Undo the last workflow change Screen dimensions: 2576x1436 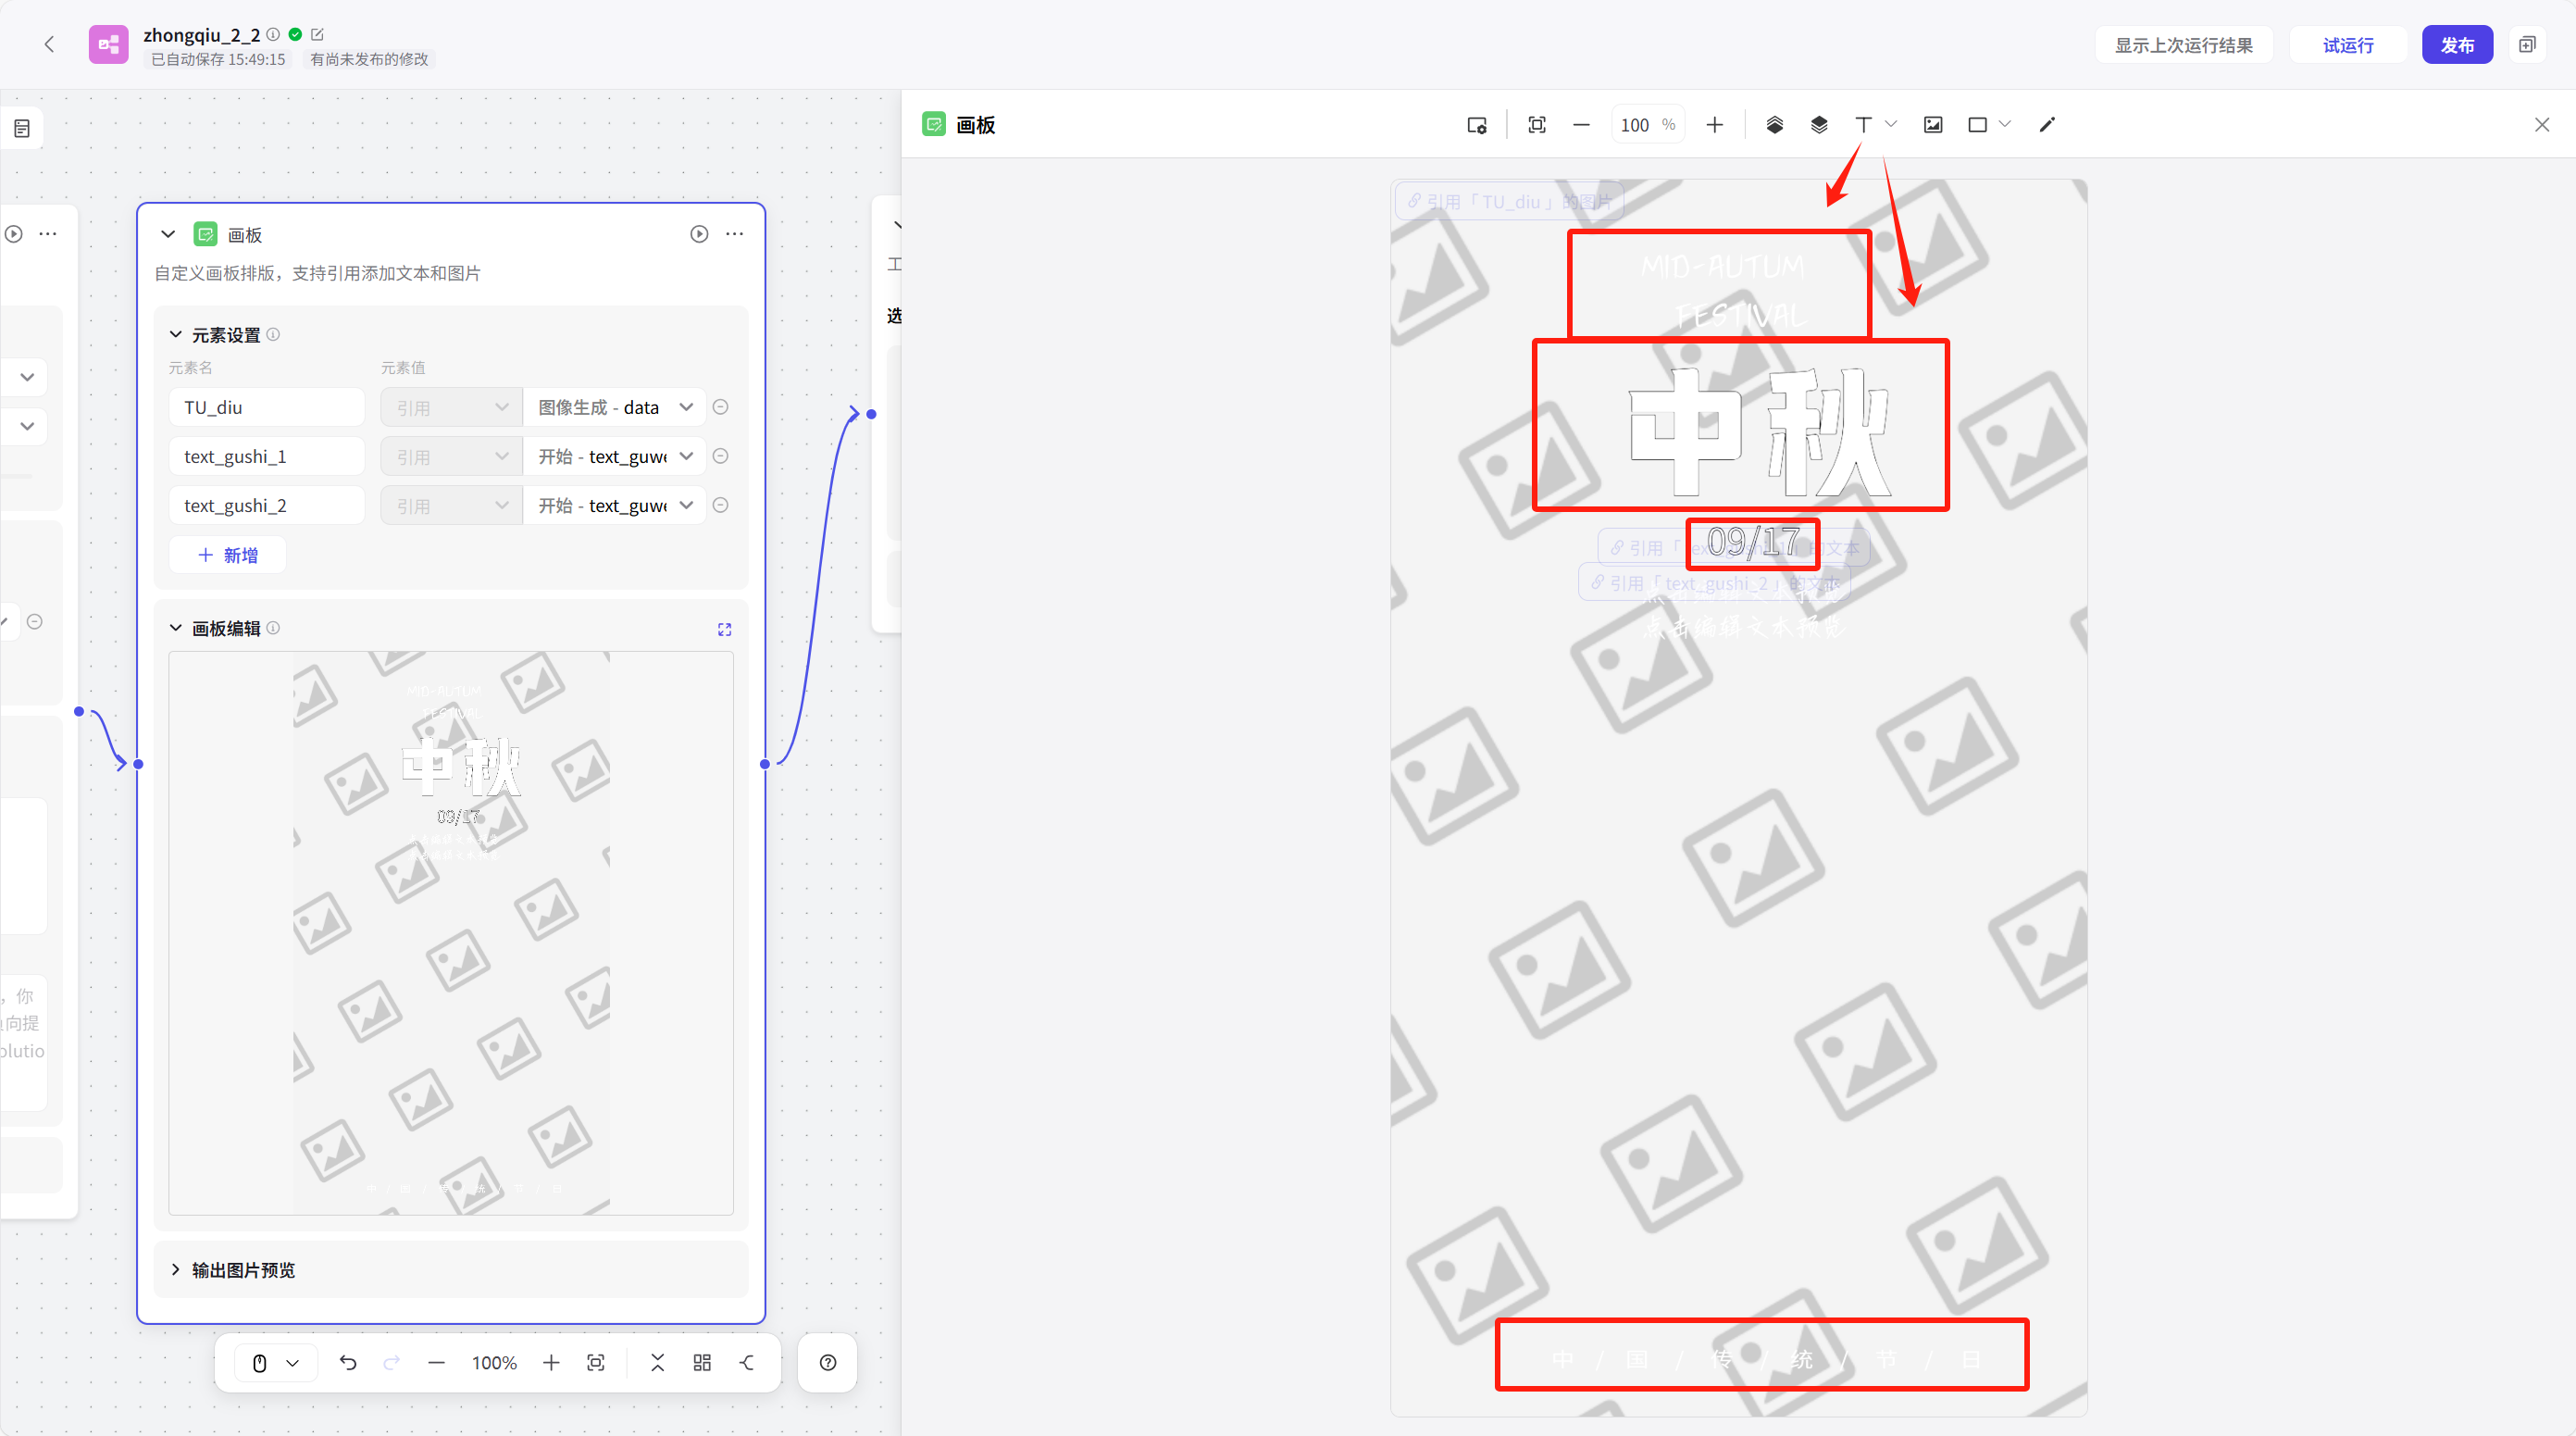point(348,1362)
